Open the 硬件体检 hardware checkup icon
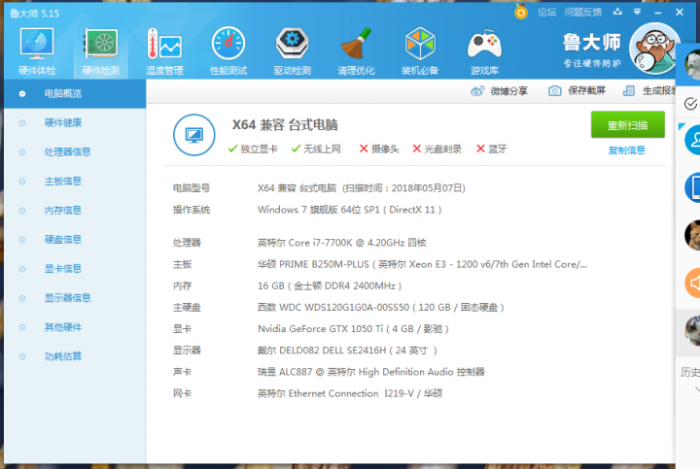The height and width of the screenshot is (469, 700). 37,47
